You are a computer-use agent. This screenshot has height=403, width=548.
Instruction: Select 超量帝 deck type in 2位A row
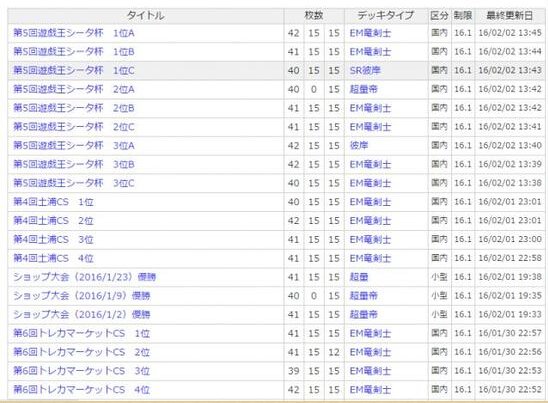click(x=363, y=89)
